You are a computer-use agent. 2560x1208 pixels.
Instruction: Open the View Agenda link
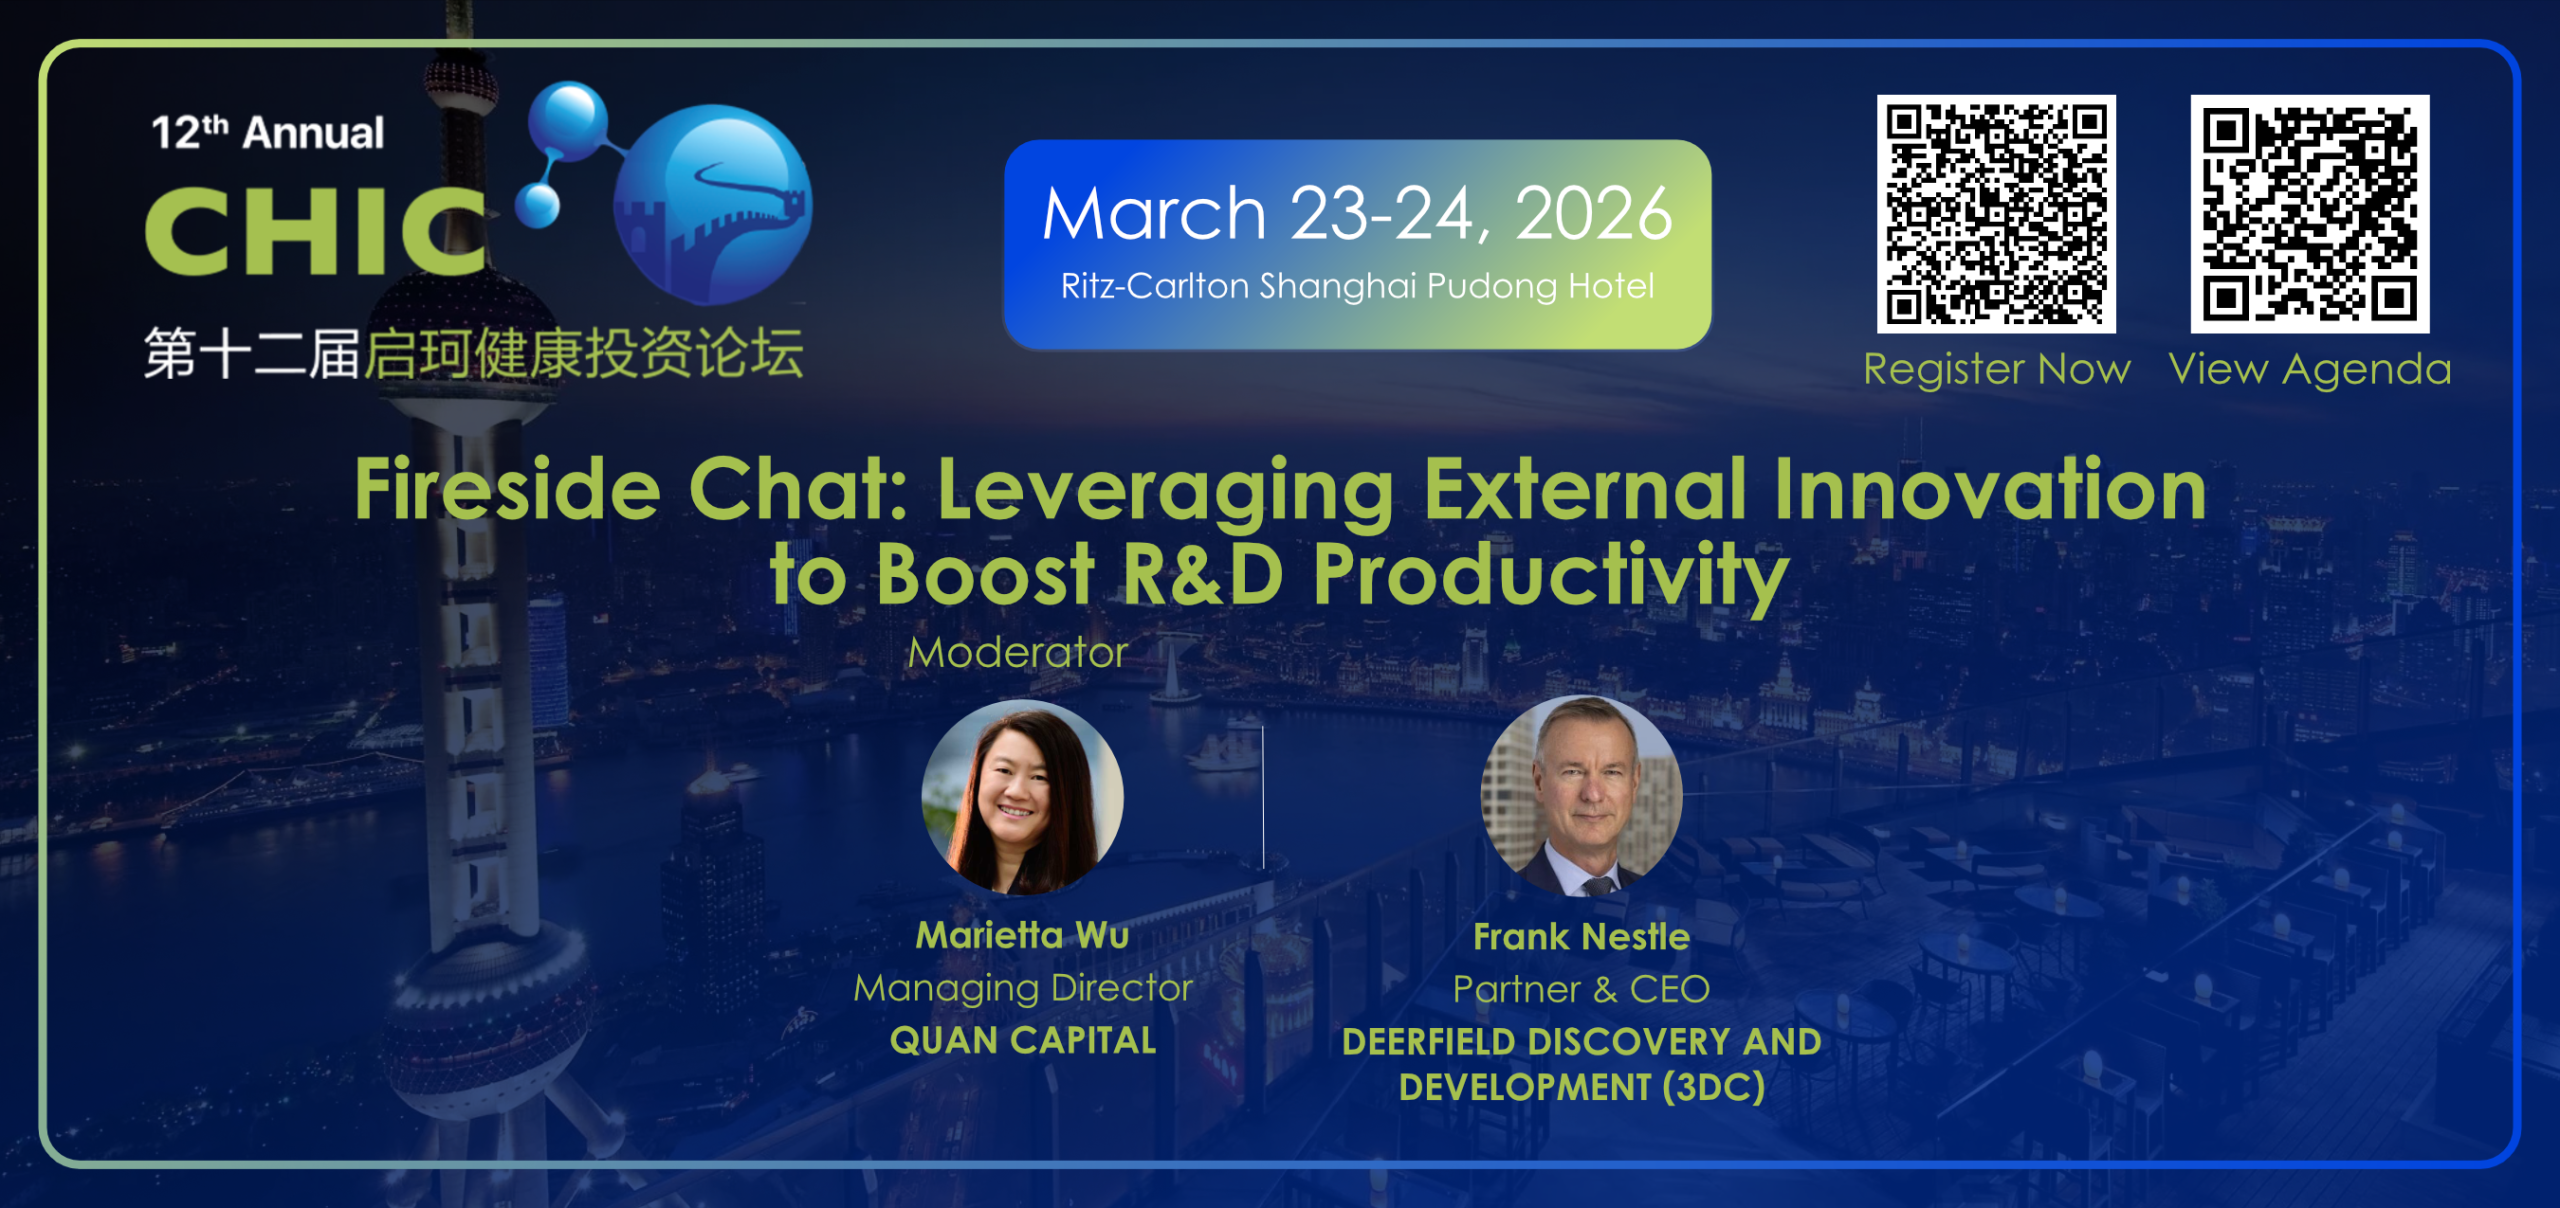tap(2309, 369)
